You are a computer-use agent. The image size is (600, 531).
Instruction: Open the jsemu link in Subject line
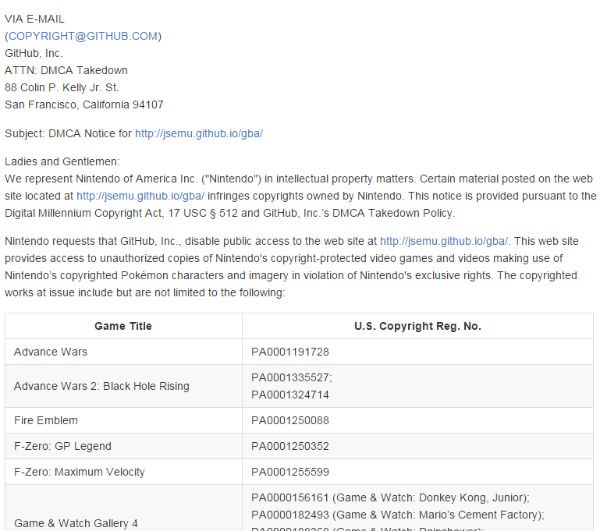pos(199,134)
